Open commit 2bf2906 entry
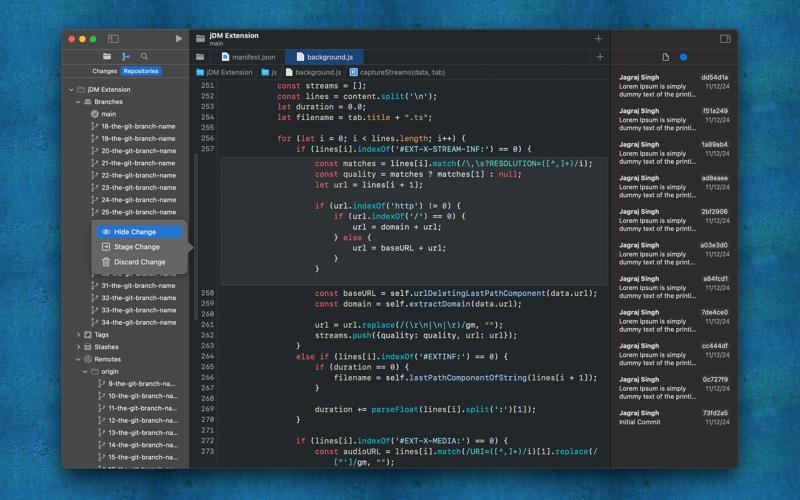This screenshot has width=800, height=500. pyautogui.click(x=674, y=220)
